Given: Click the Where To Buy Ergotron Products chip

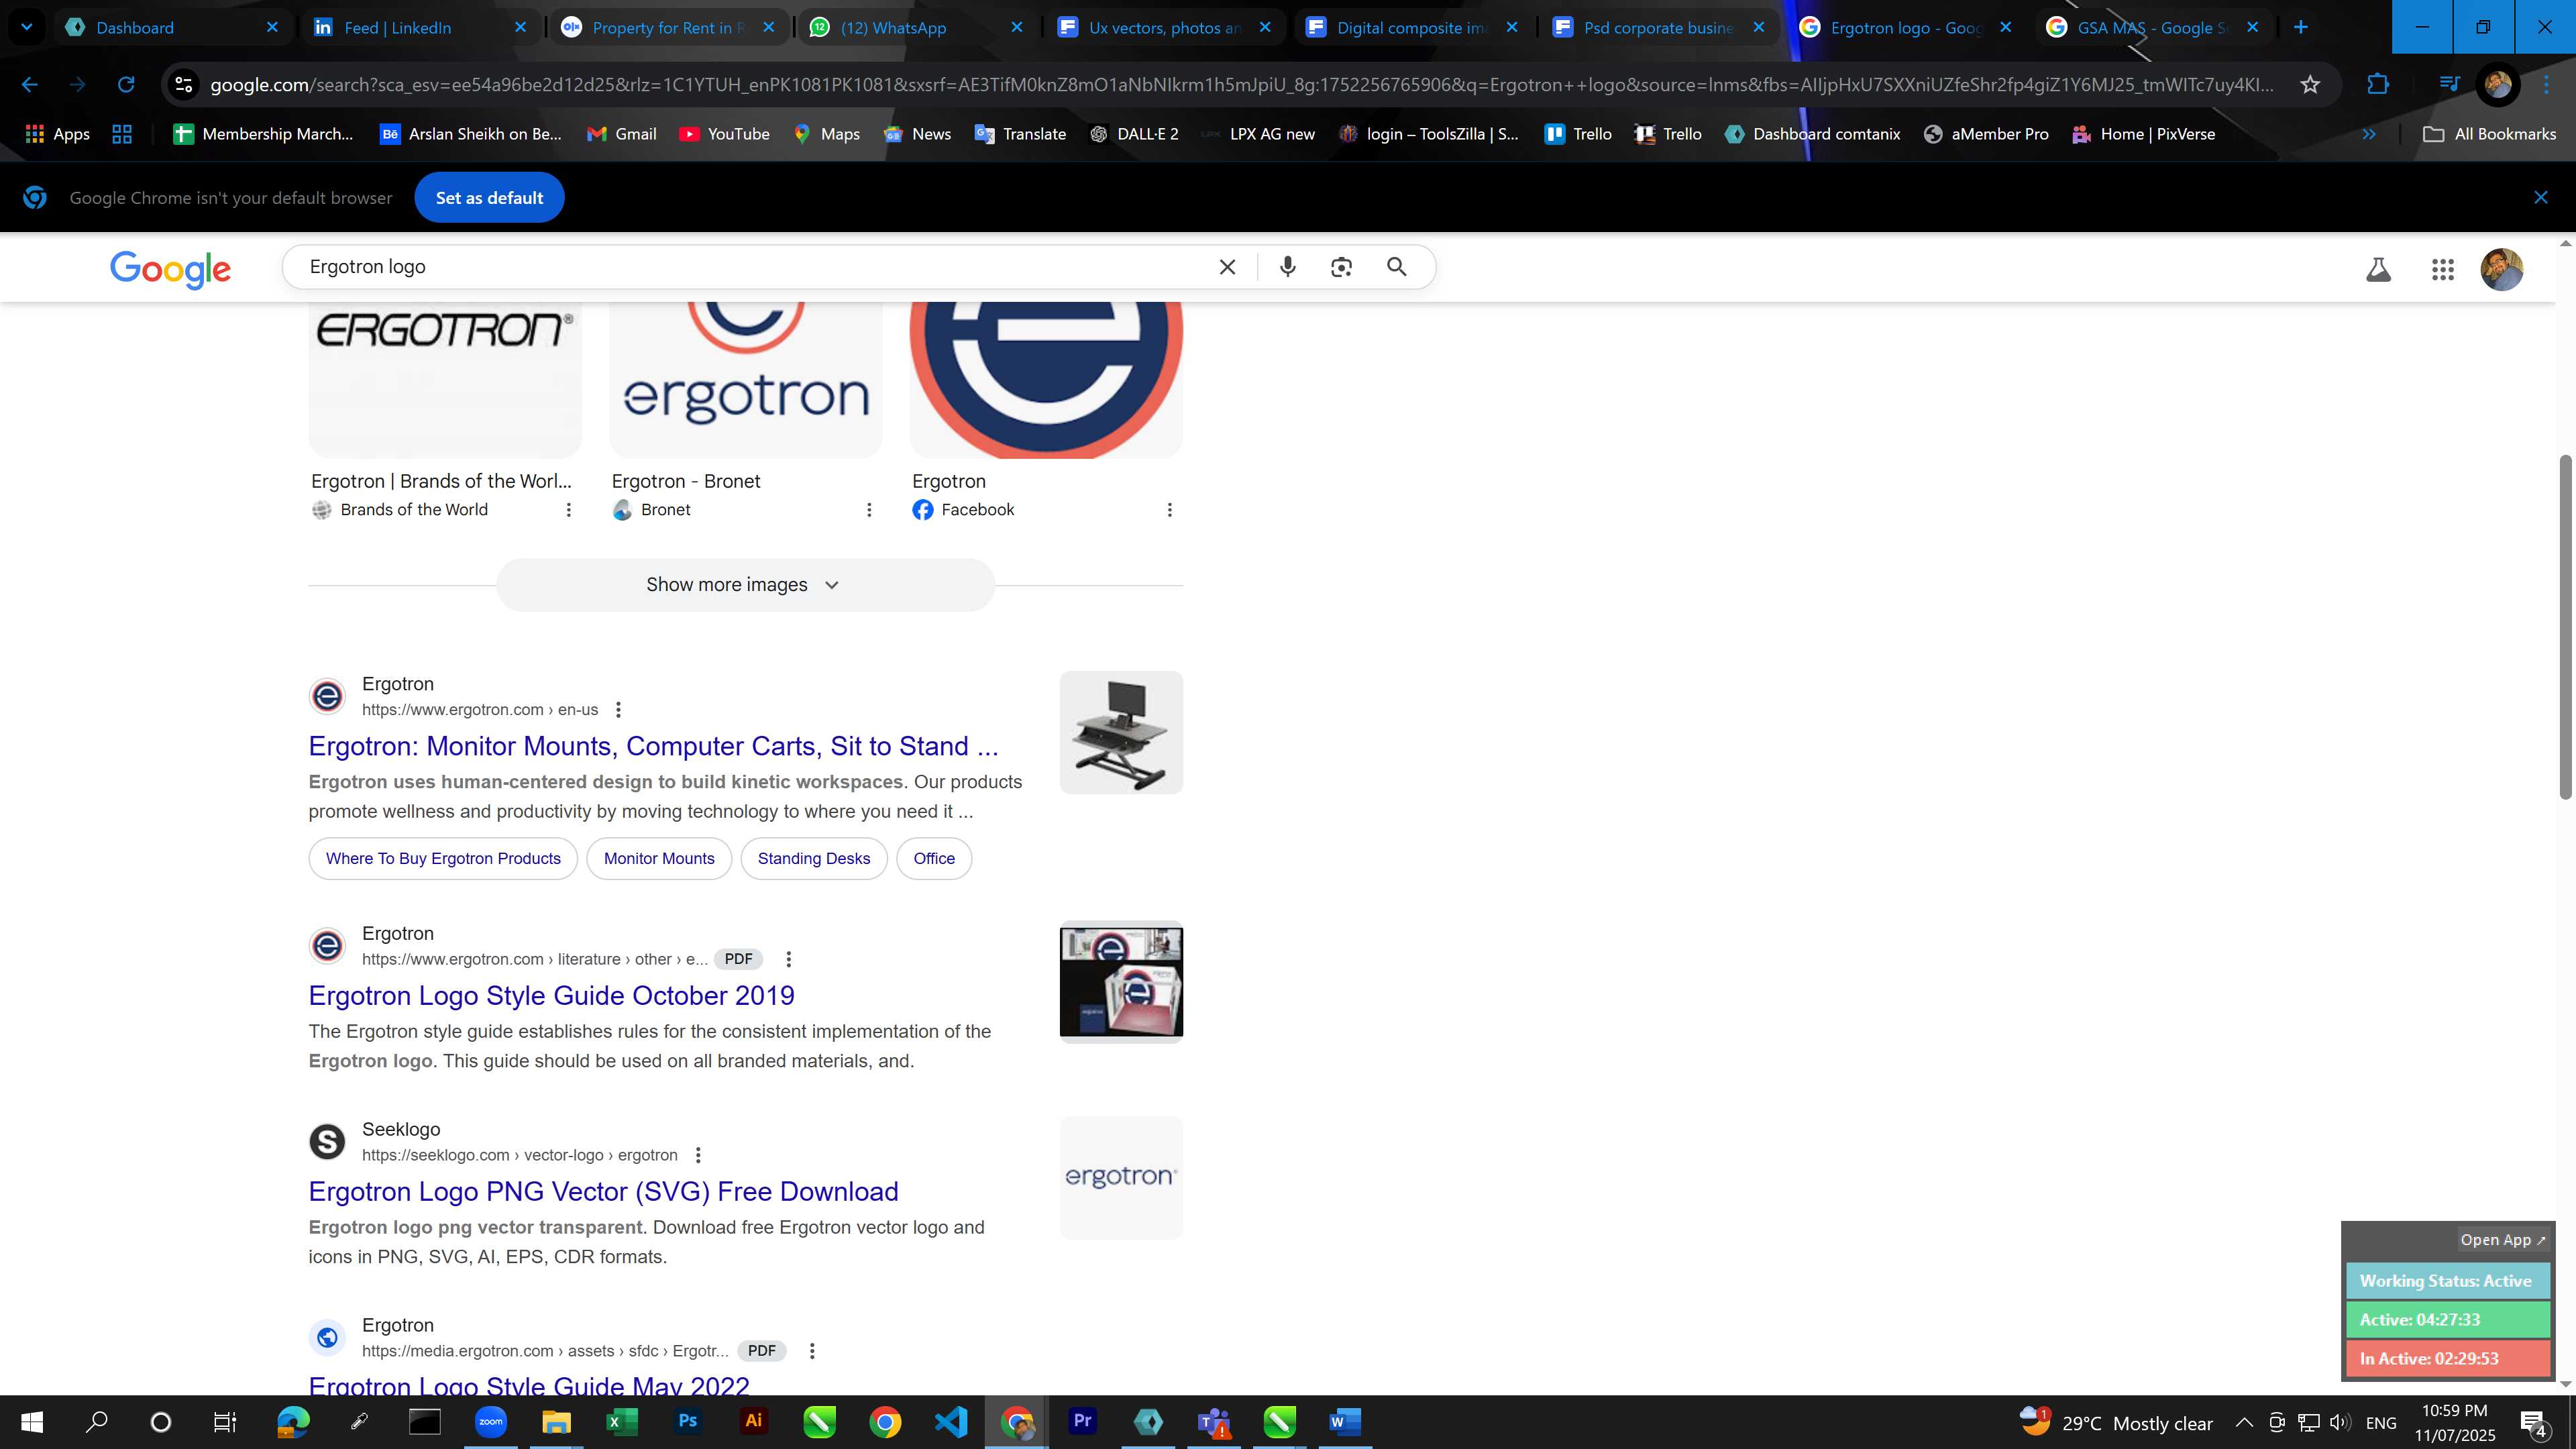Looking at the screenshot, I should click(443, 859).
